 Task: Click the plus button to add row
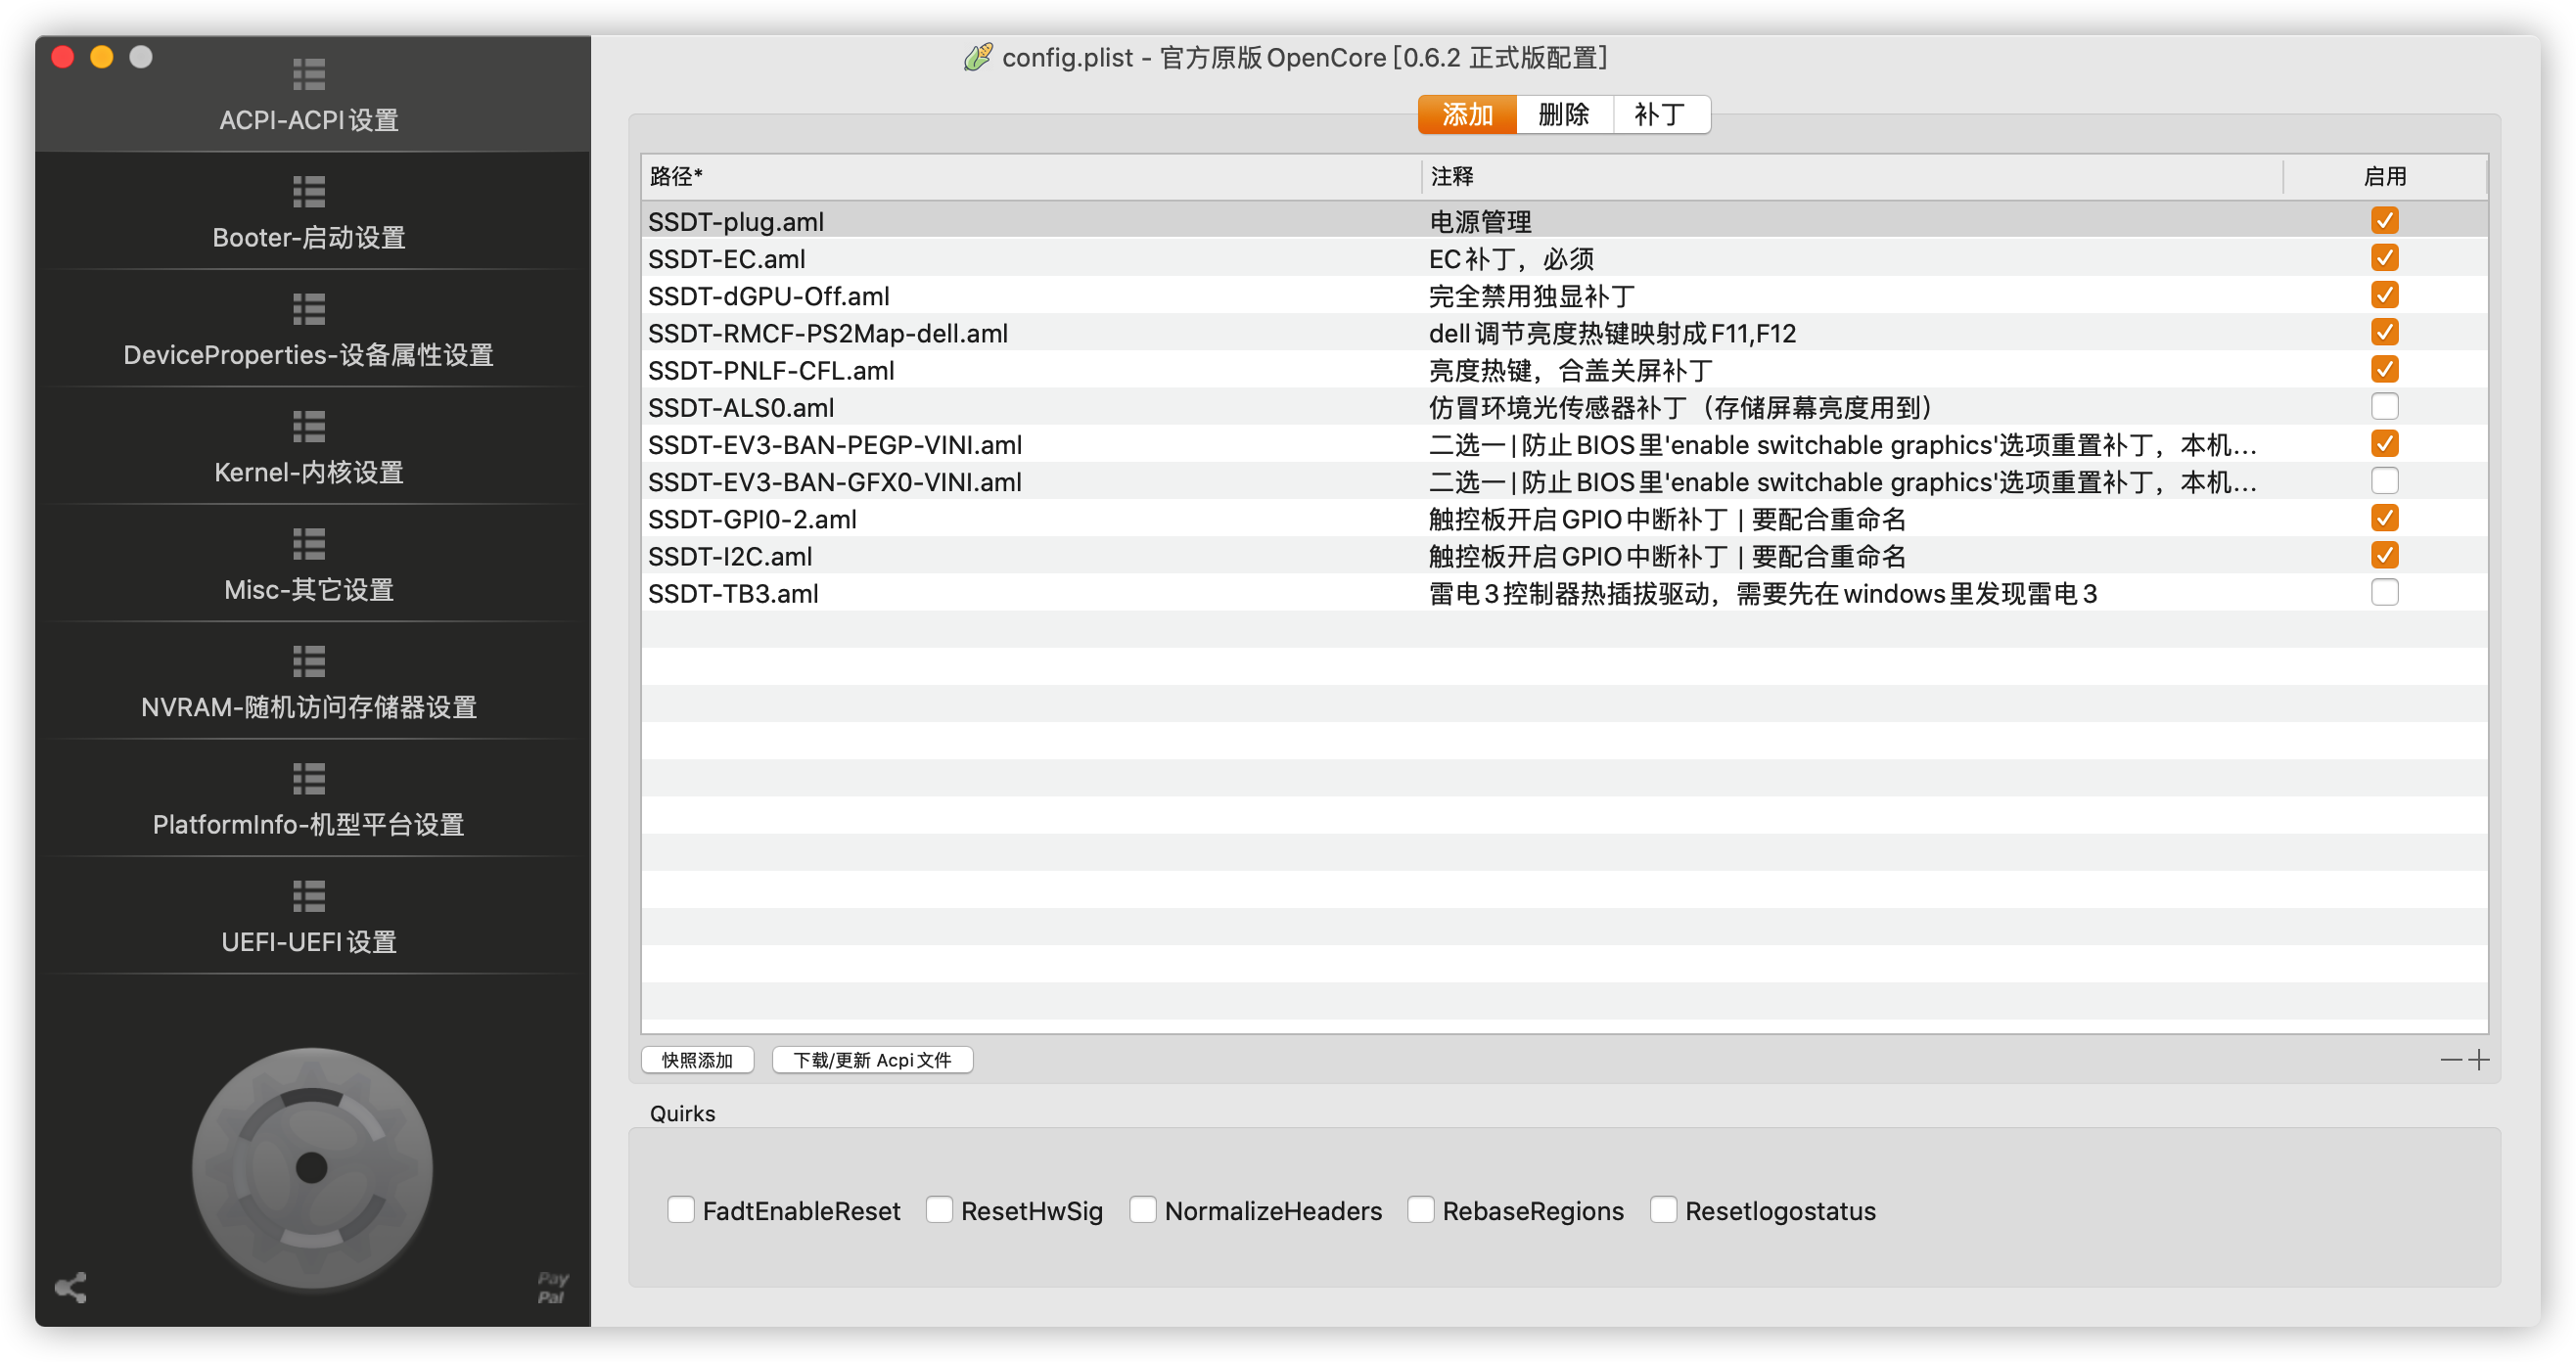click(2479, 1060)
